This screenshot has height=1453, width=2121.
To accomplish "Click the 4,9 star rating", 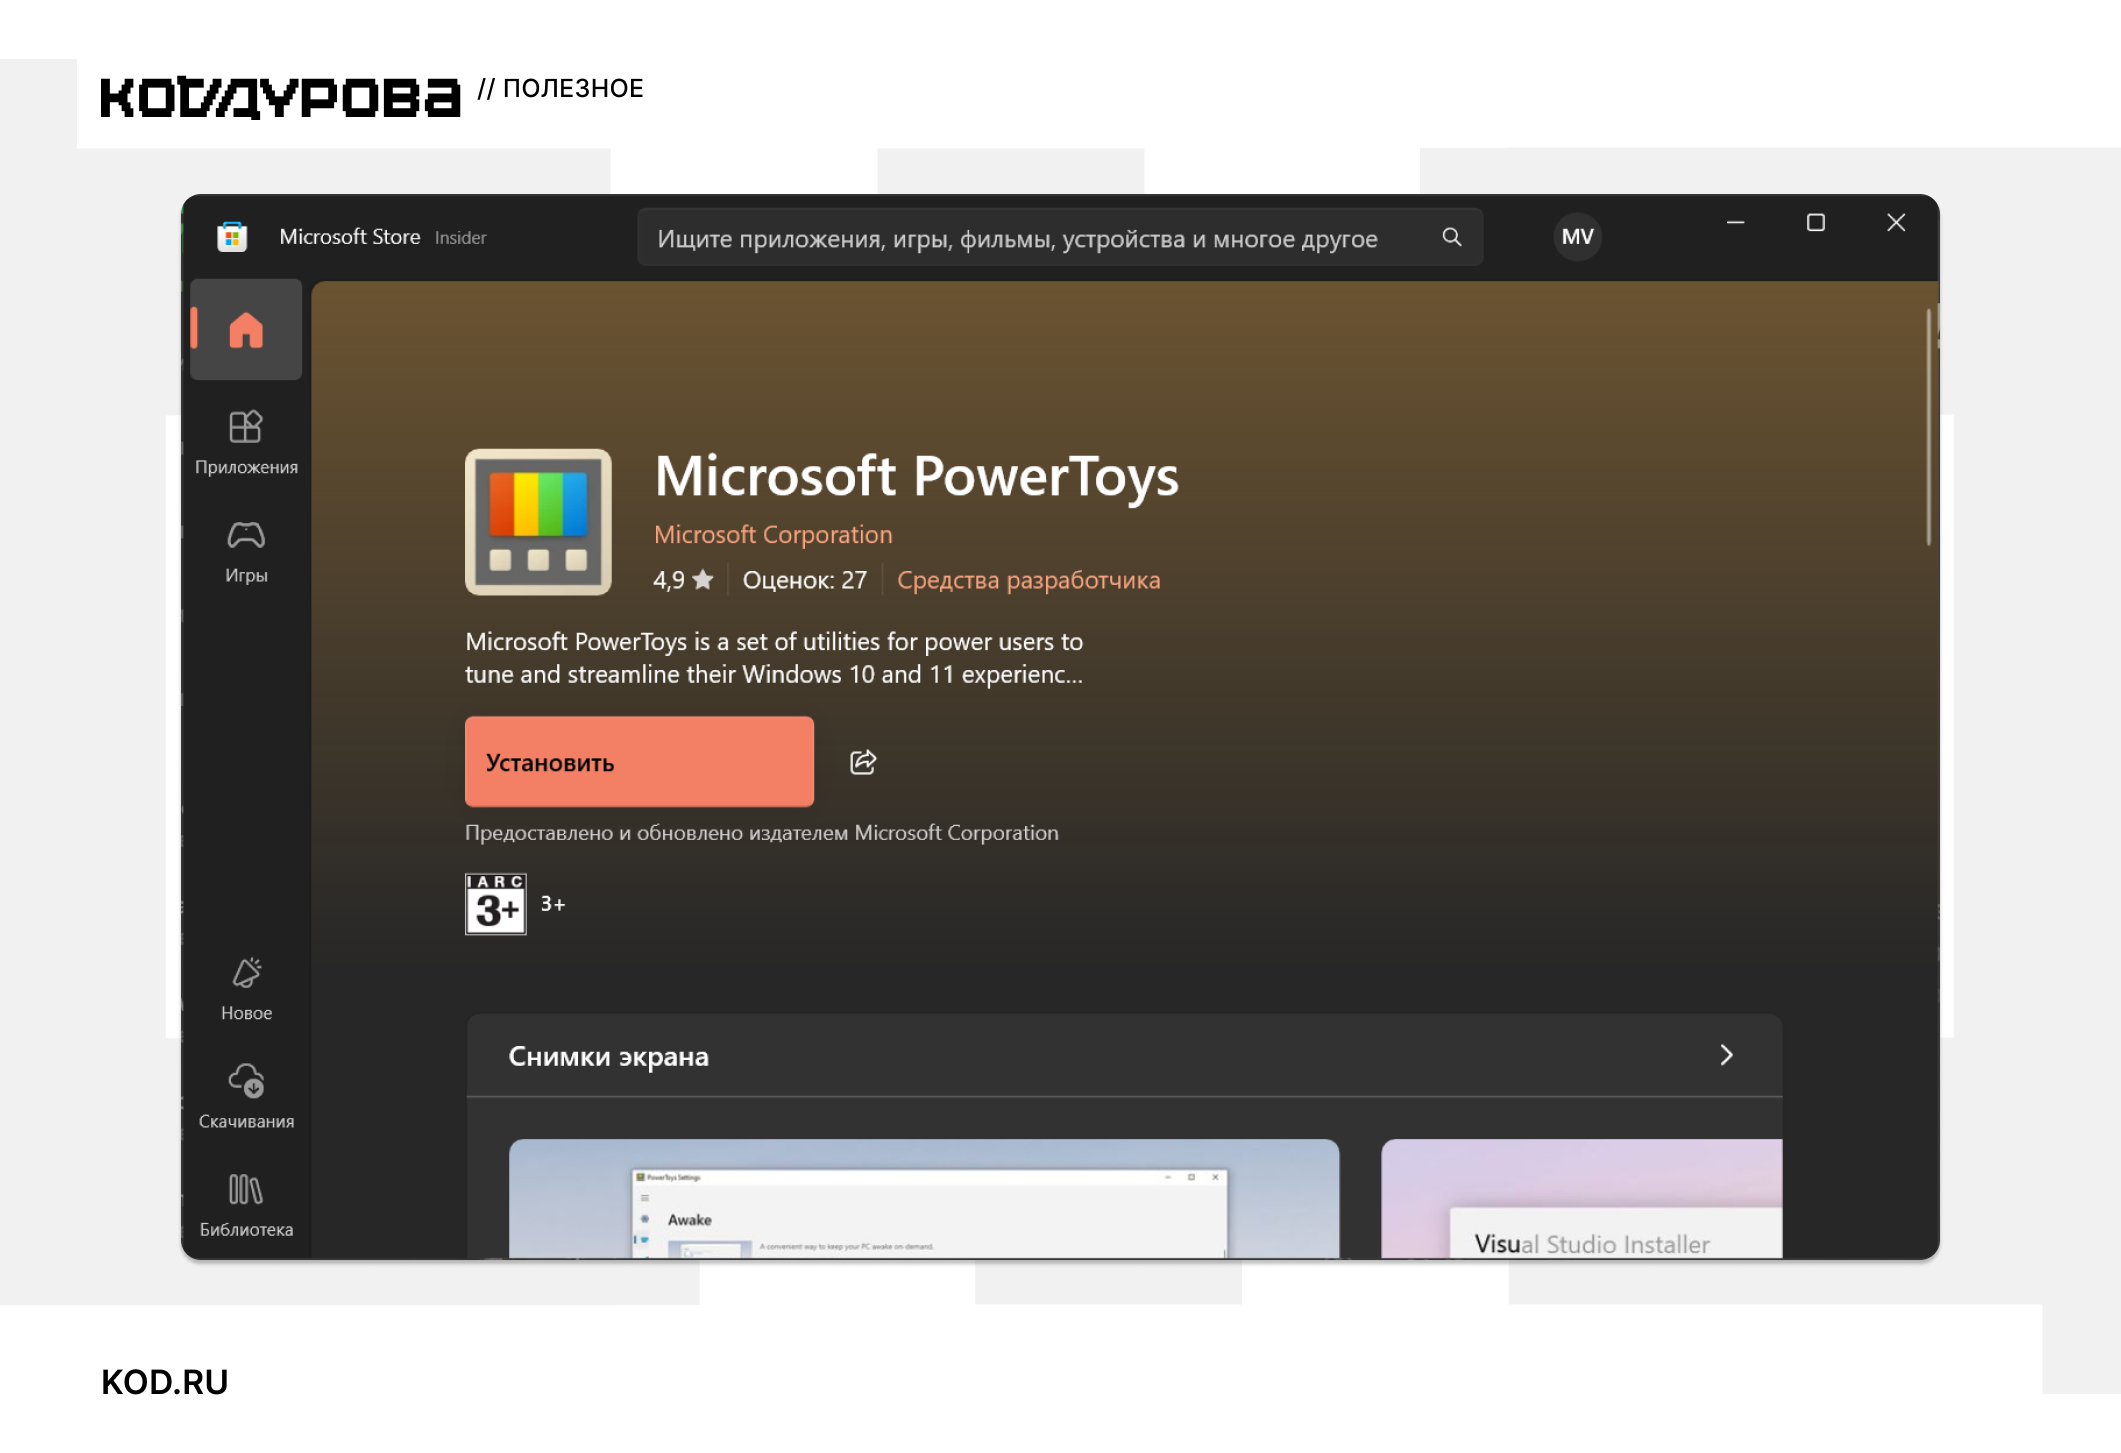I will pos(683,580).
